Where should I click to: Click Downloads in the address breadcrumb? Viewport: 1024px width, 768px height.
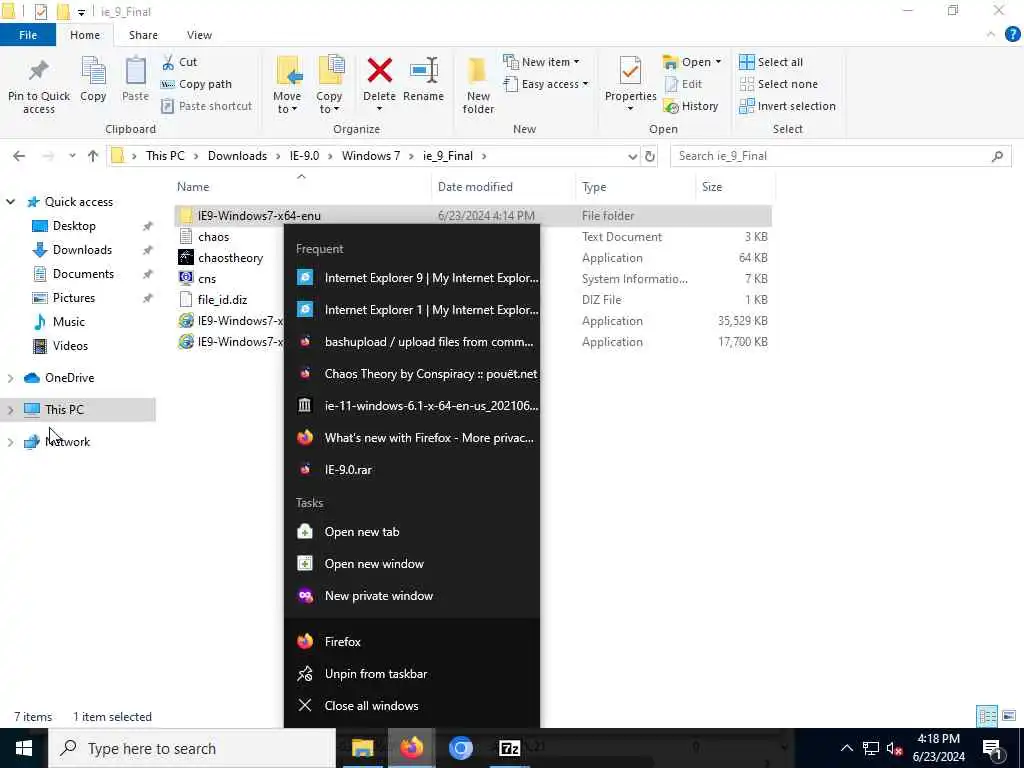coord(237,156)
